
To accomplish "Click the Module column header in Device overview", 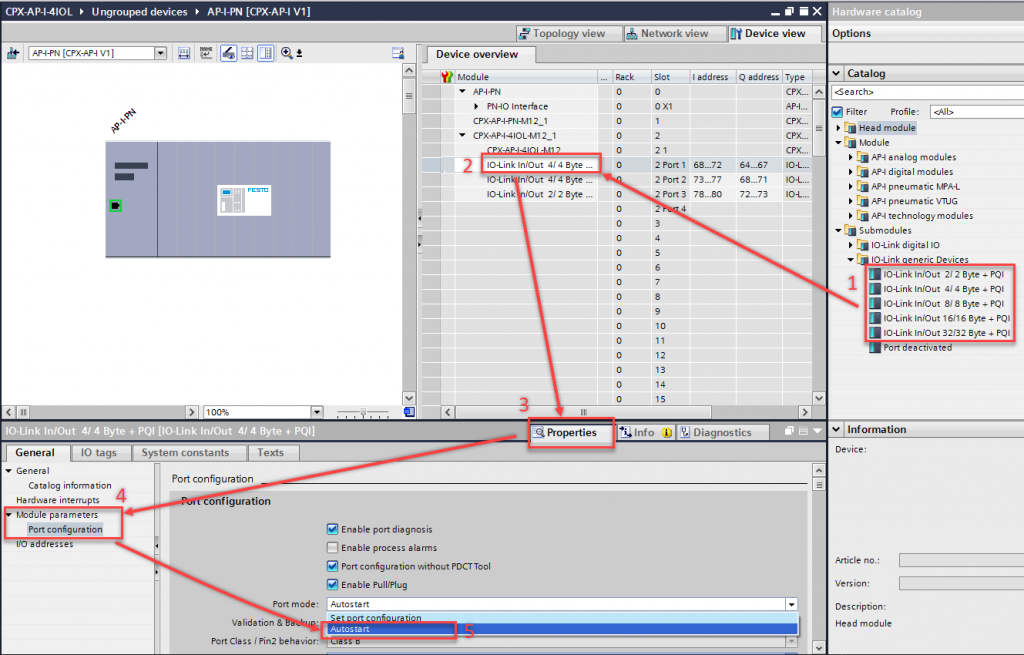I will pyautogui.click(x=526, y=77).
